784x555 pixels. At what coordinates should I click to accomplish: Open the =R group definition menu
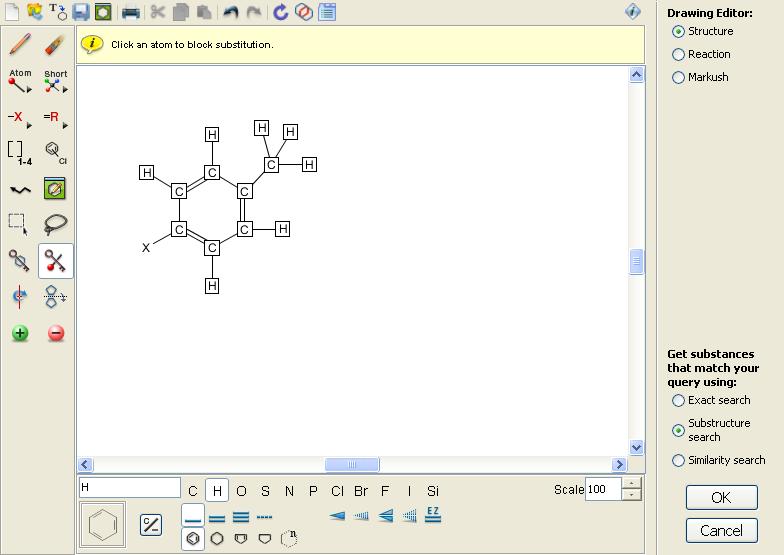[55, 118]
